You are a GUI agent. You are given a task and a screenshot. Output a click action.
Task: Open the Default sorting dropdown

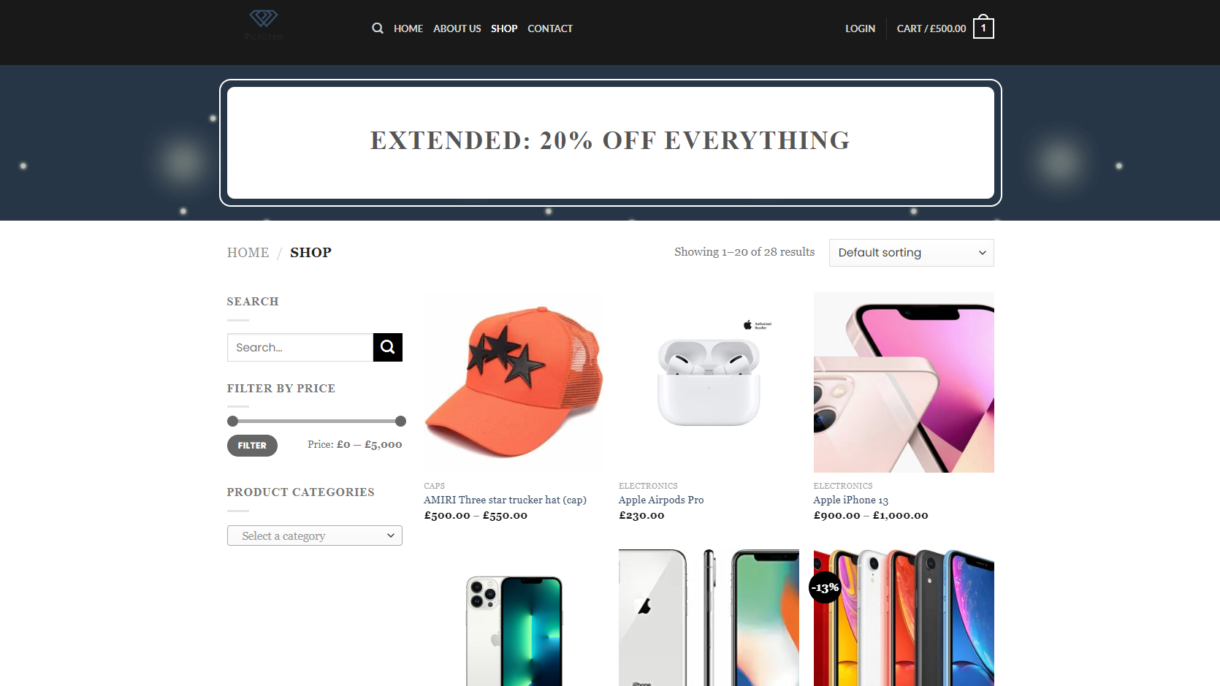tap(911, 252)
